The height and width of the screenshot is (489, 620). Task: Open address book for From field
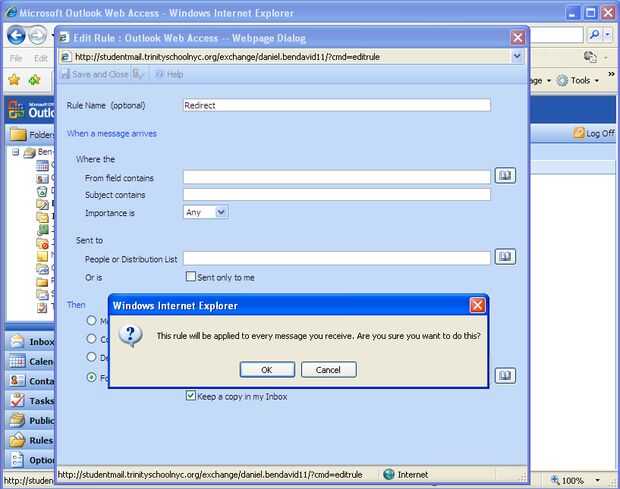pos(505,176)
